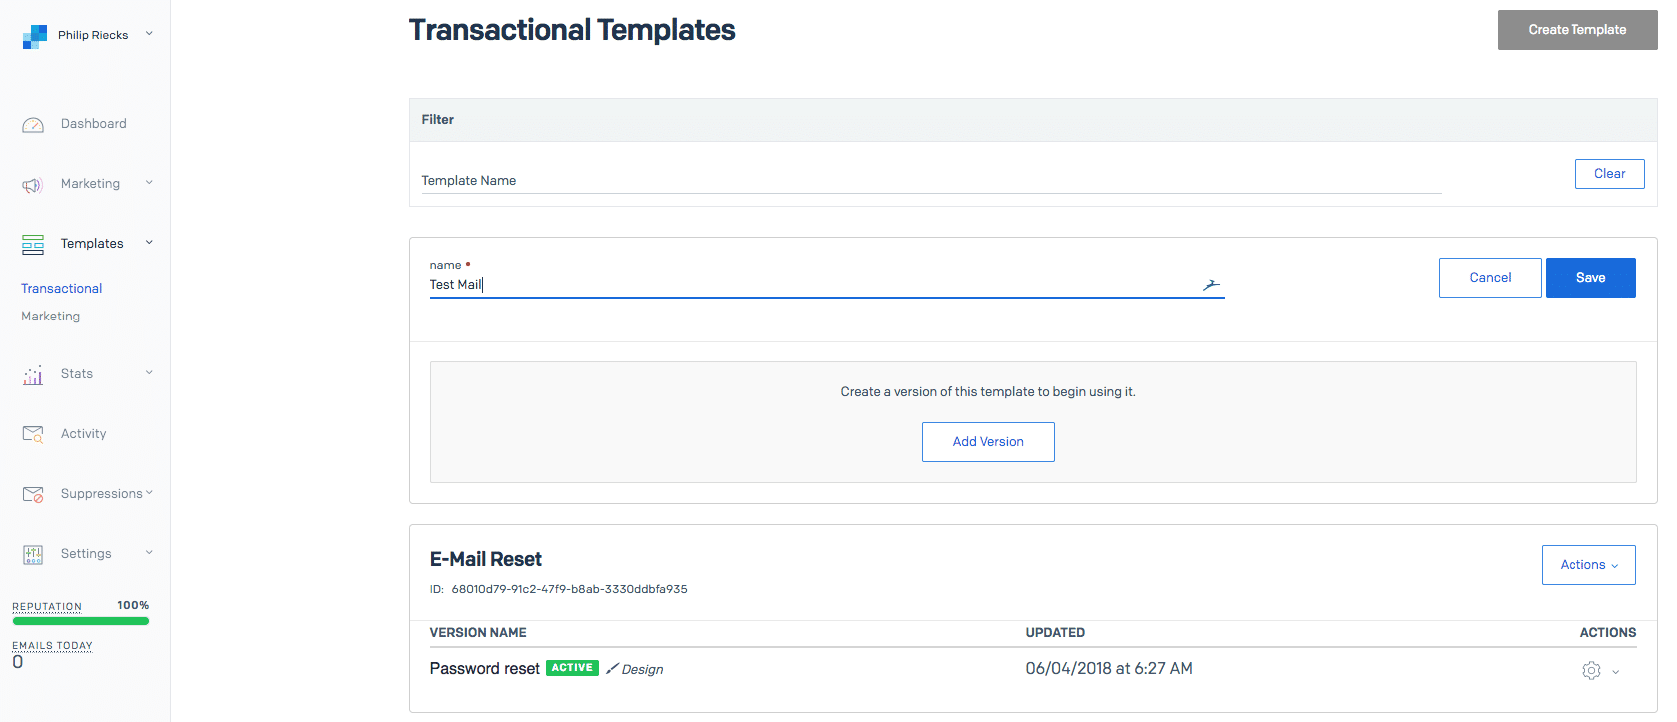Click the Settings sliders icon
This screenshot has width=1677, height=722.
click(x=33, y=554)
